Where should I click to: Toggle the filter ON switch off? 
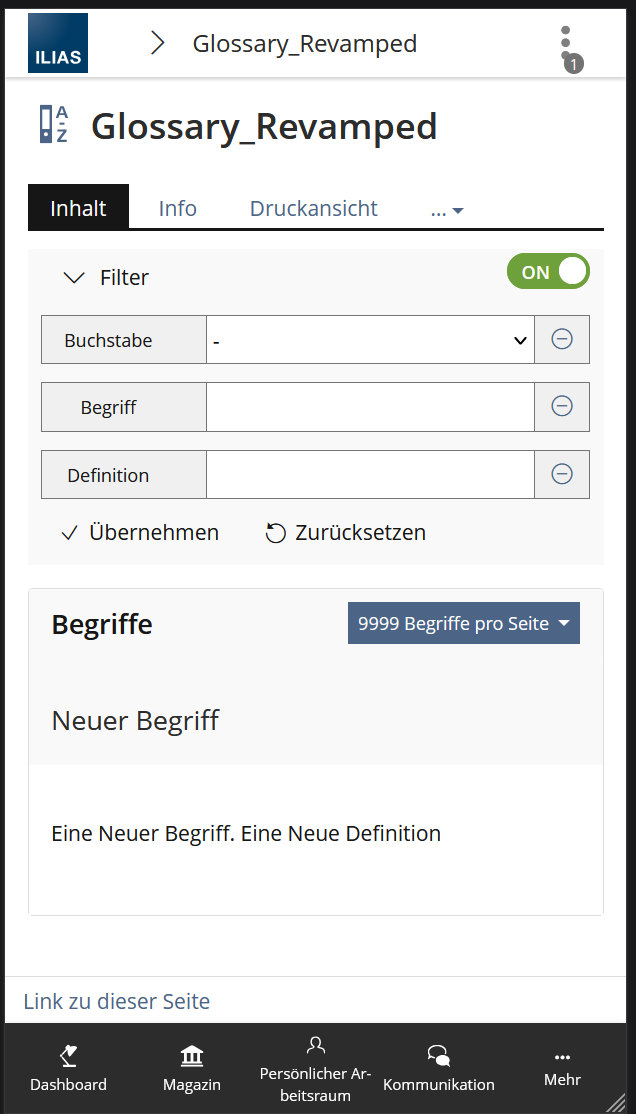[548, 272]
